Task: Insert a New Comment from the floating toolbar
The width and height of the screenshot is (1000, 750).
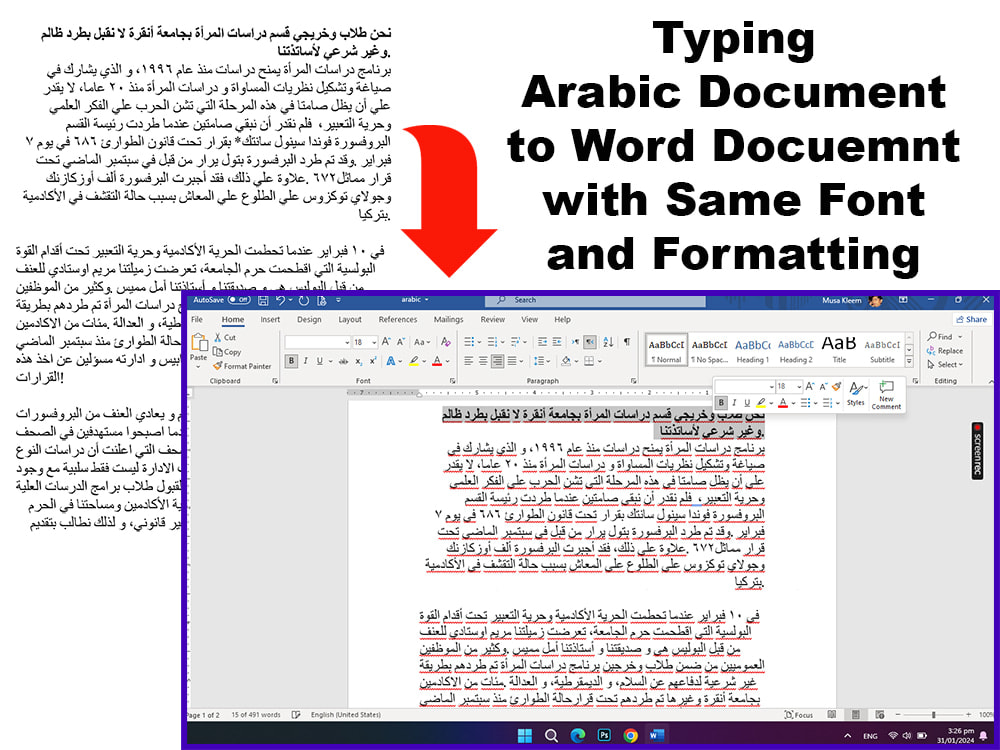Action: click(x=886, y=396)
